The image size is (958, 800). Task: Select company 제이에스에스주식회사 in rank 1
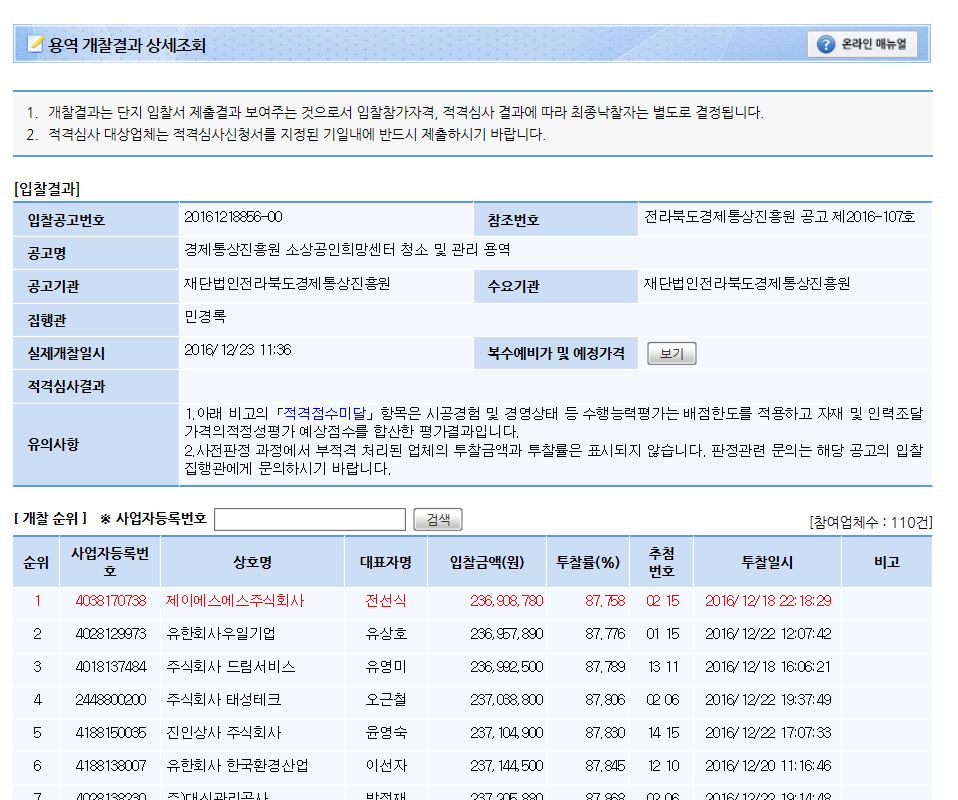tap(235, 601)
